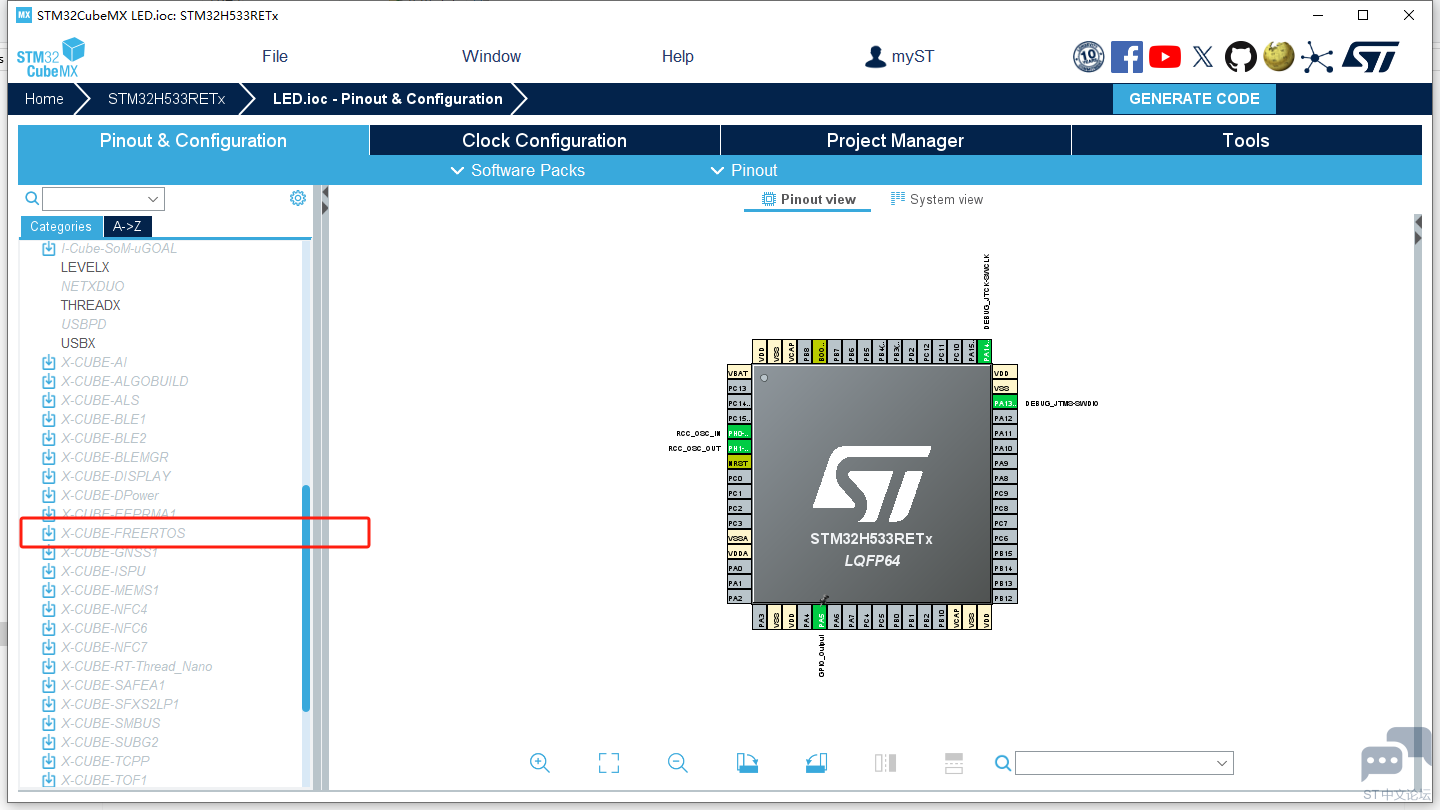Rotate the chip counter-clockwise

816,763
